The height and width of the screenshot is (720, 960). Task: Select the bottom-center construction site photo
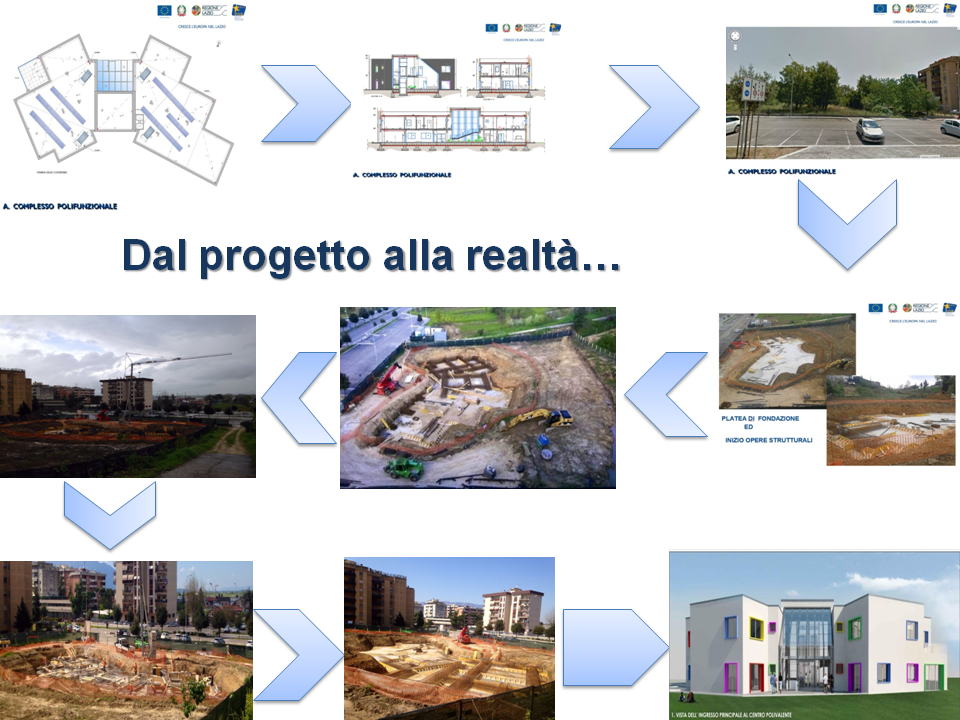pyautogui.click(x=449, y=639)
